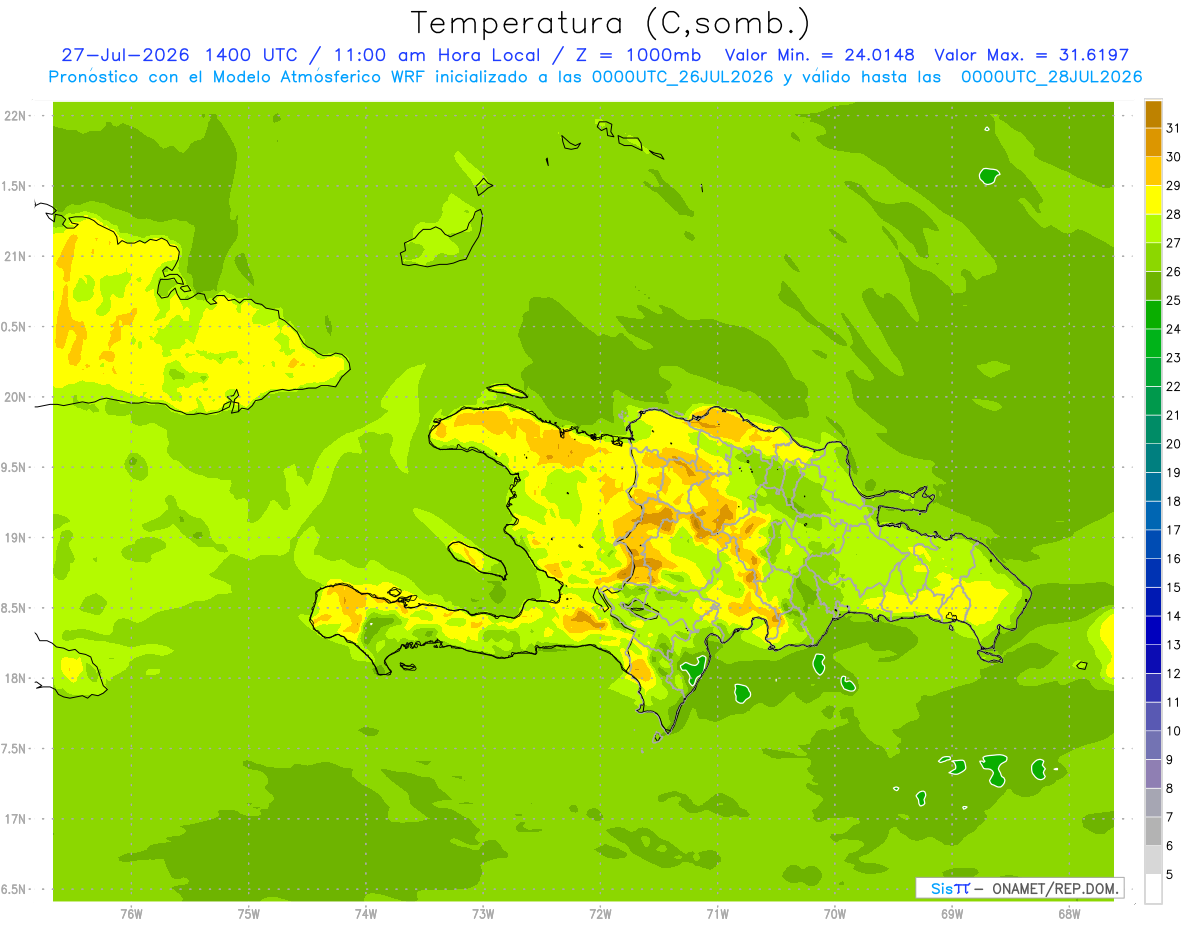Pick the orange swatch between legend 30 and 31

1153,143
